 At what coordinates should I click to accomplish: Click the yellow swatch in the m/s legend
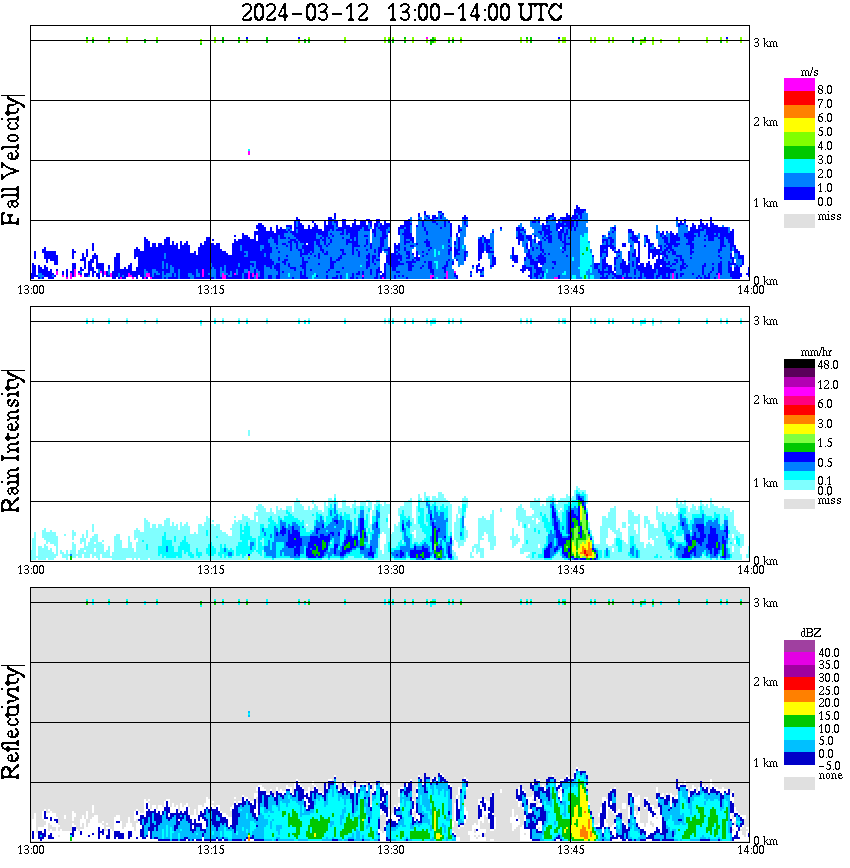point(799,126)
